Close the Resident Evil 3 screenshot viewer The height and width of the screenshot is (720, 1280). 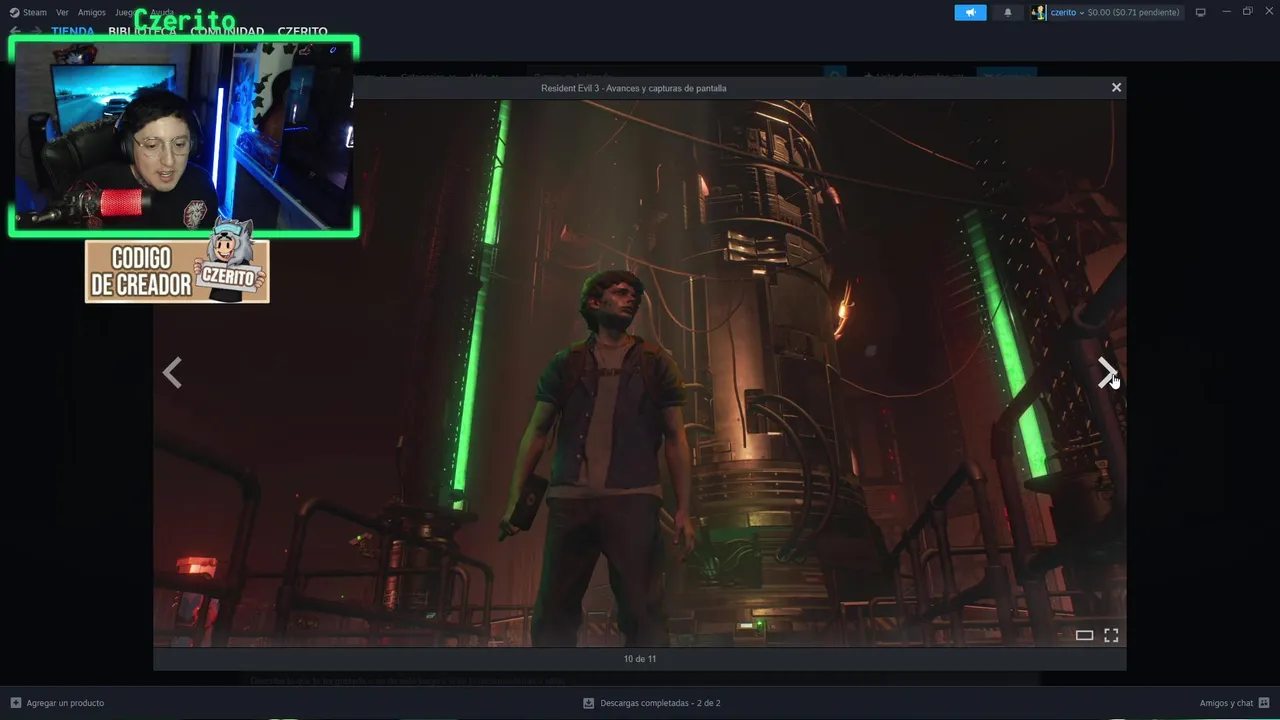pyautogui.click(x=1116, y=88)
